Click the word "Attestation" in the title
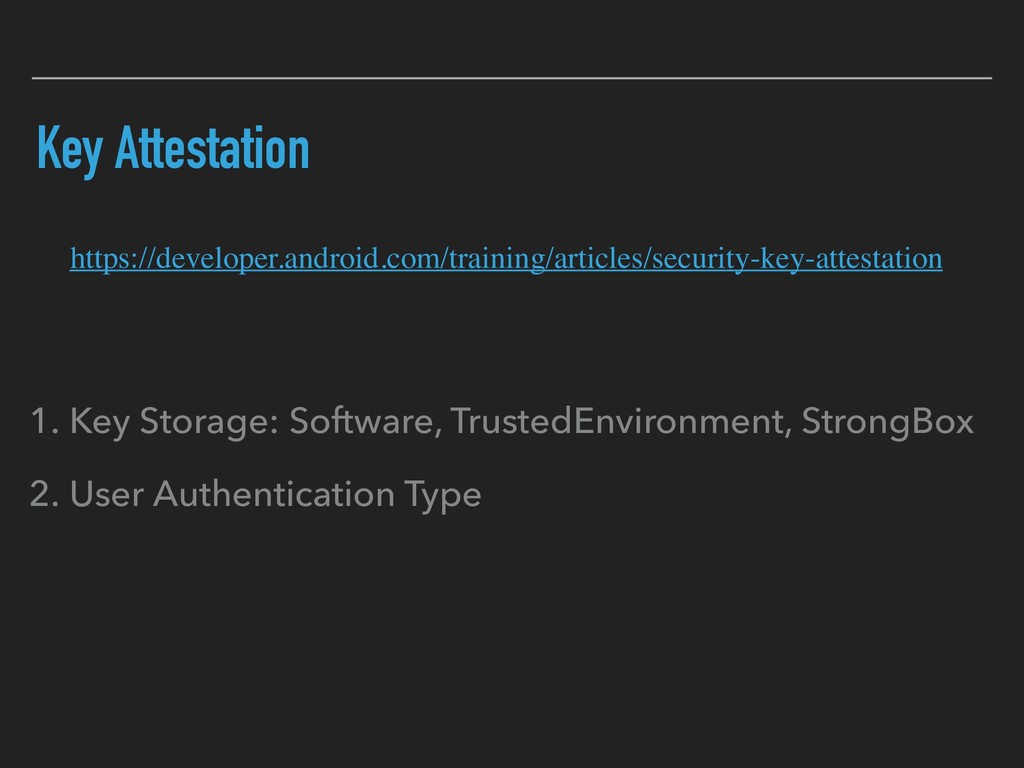The width and height of the screenshot is (1024, 768). click(x=211, y=151)
